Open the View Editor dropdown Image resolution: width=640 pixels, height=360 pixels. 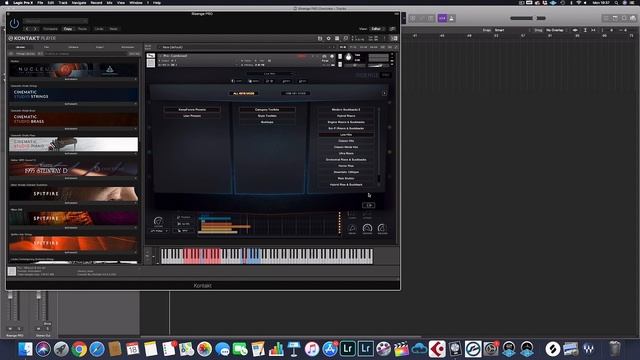pyautogui.click(x=378, y=29)
